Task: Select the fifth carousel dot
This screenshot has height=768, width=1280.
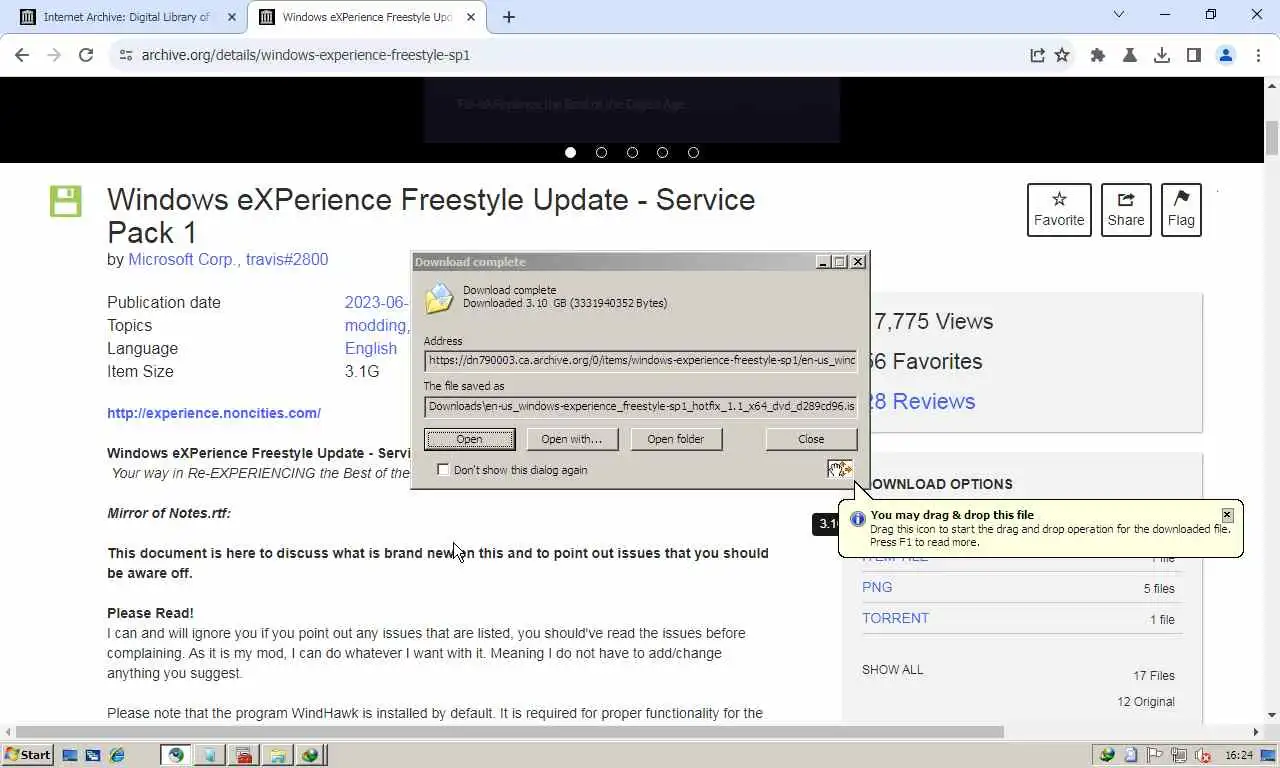Action: click(693, 153)
